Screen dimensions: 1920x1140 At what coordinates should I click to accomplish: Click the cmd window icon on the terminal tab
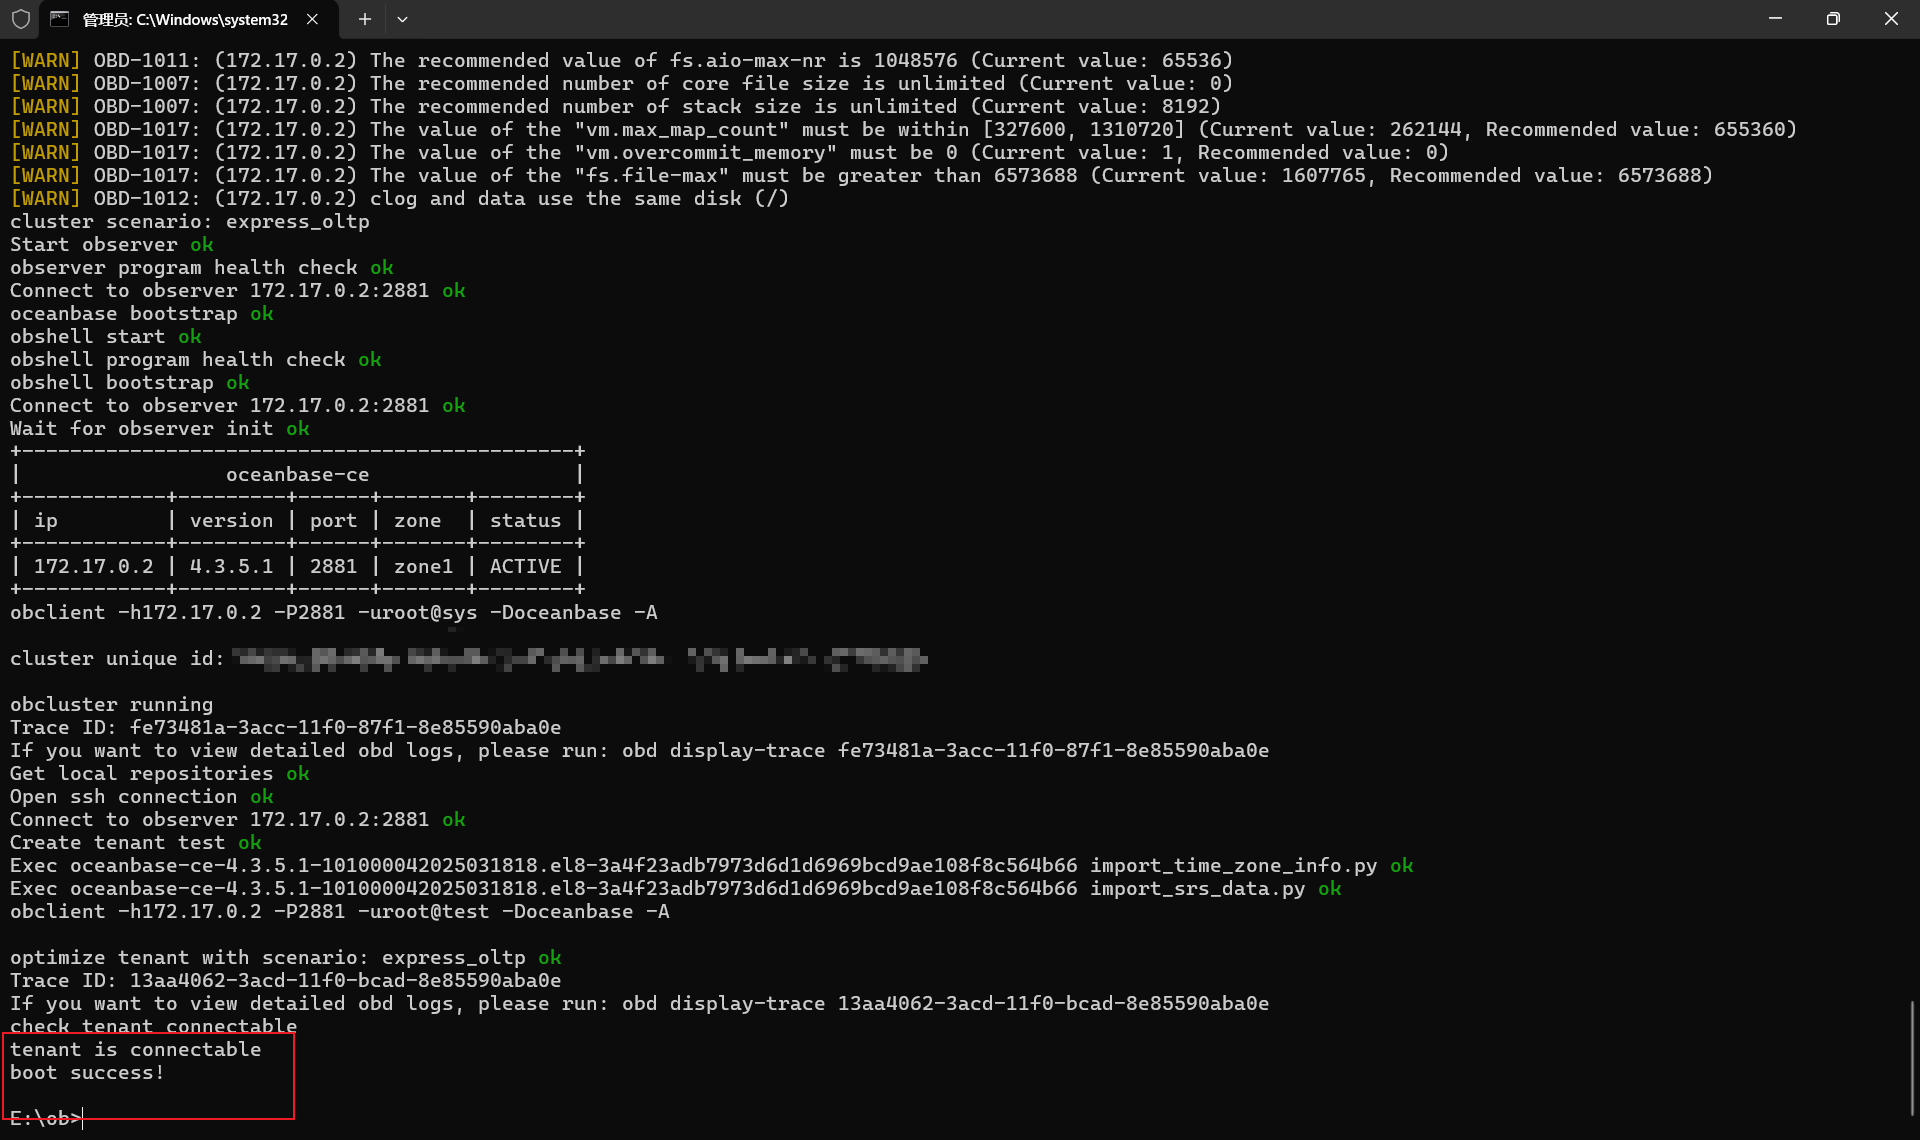pos(62,19)
